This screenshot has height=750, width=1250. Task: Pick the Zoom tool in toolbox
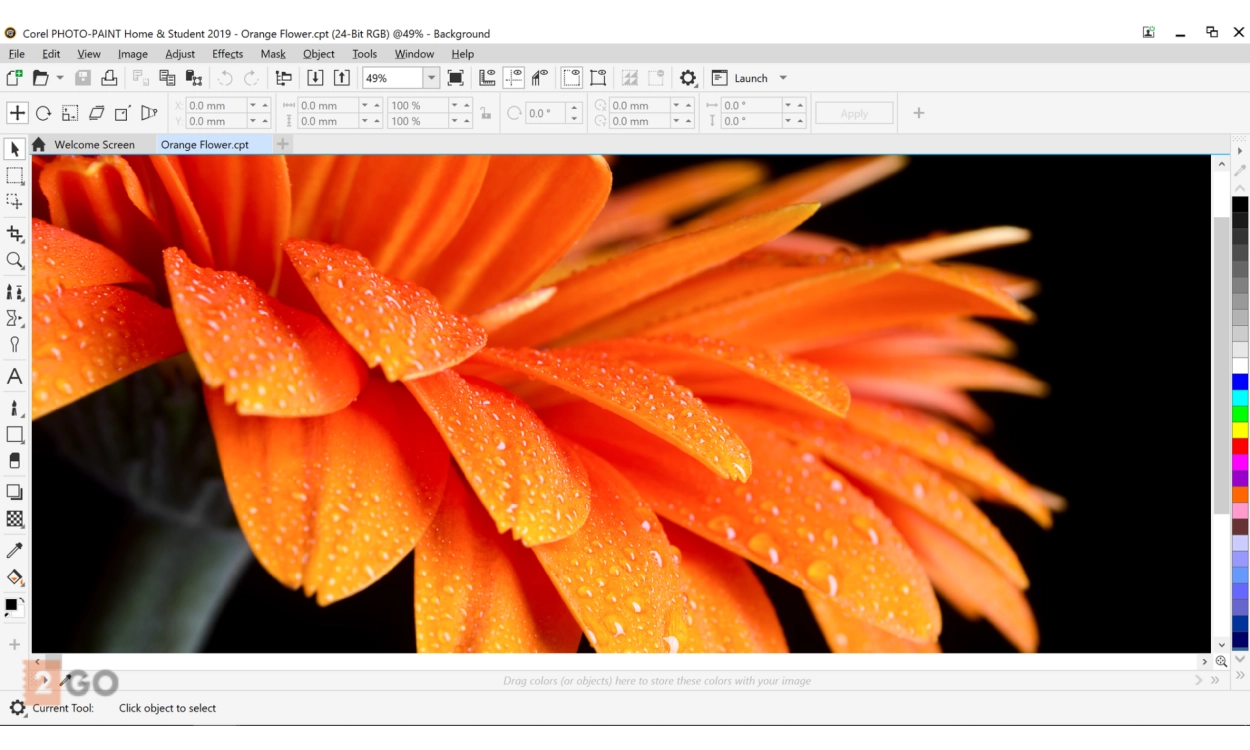point(15,261)
